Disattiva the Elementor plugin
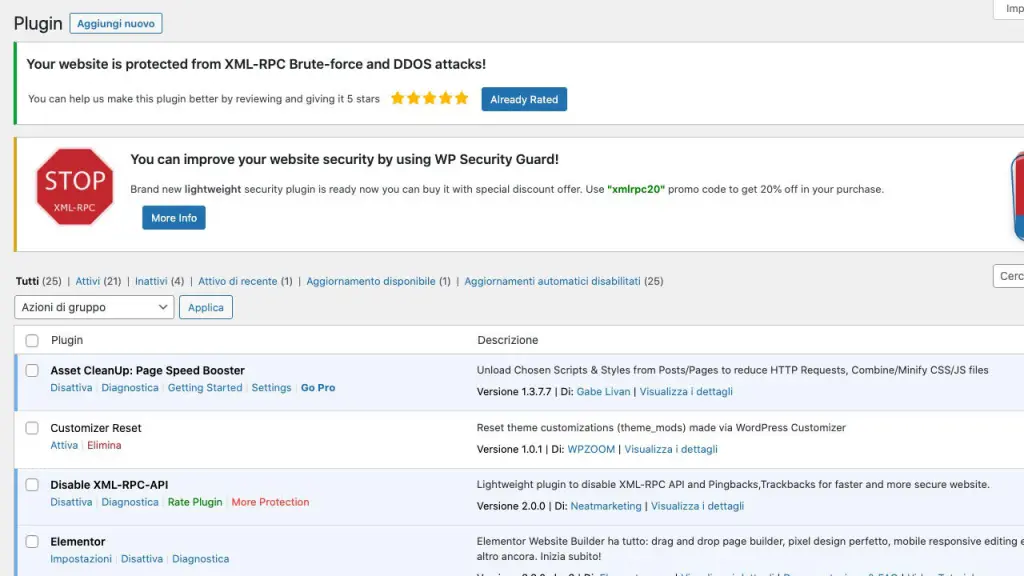 (x=142, y=558)
